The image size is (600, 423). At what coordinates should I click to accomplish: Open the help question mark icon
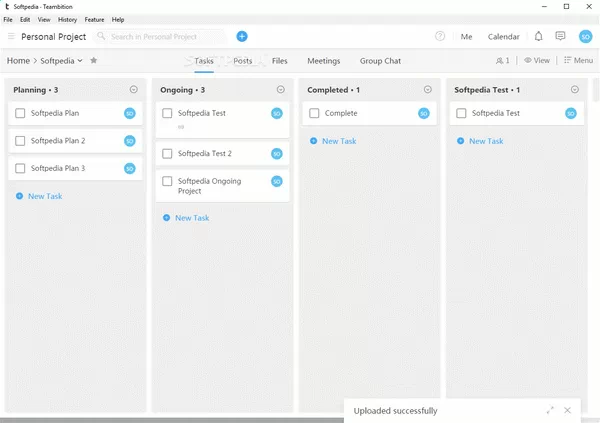[440, 37]
